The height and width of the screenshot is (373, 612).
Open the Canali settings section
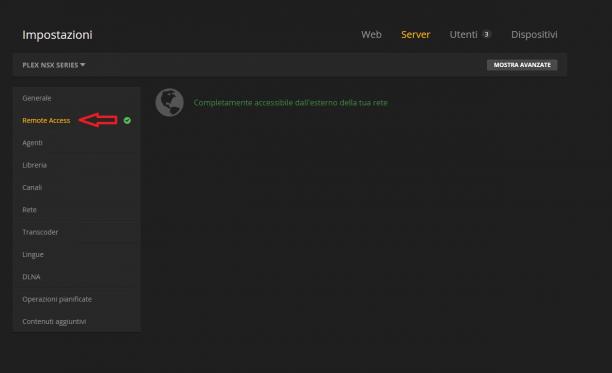(x=76, y=187)
